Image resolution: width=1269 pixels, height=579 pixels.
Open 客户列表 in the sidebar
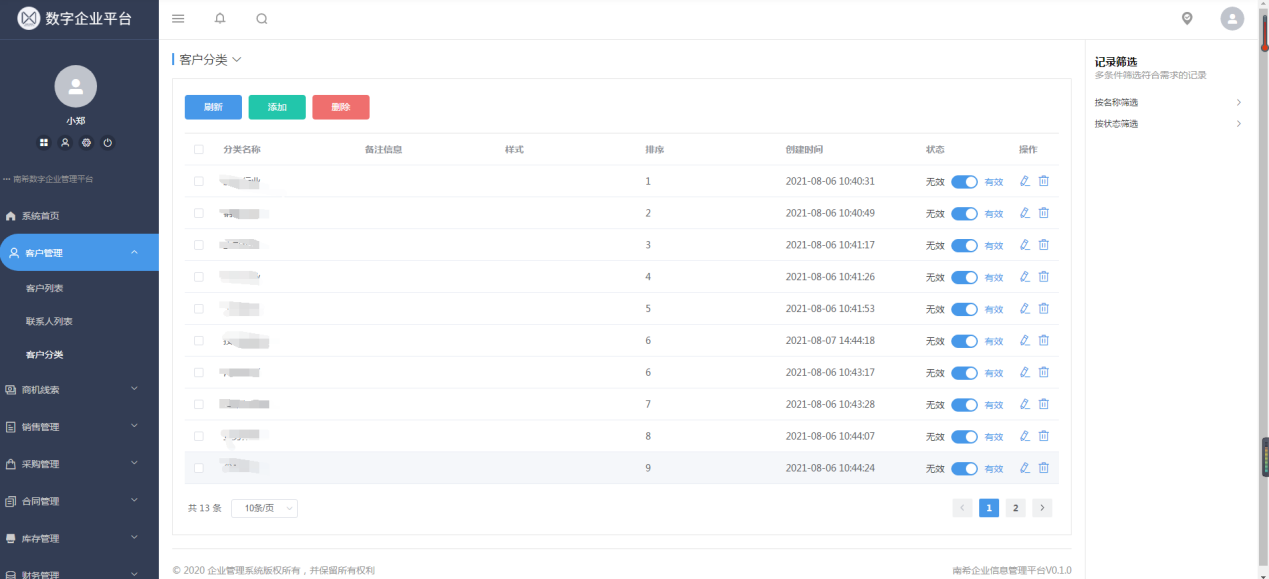point(45,288)
